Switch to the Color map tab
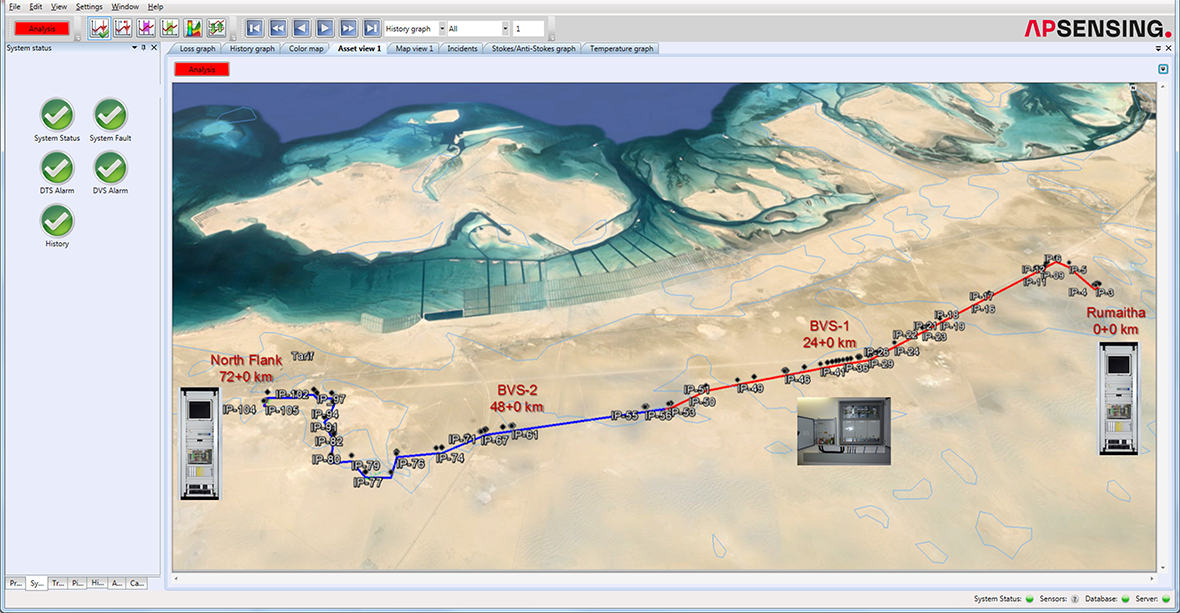 pyautogui.click(x=306, y=49)
